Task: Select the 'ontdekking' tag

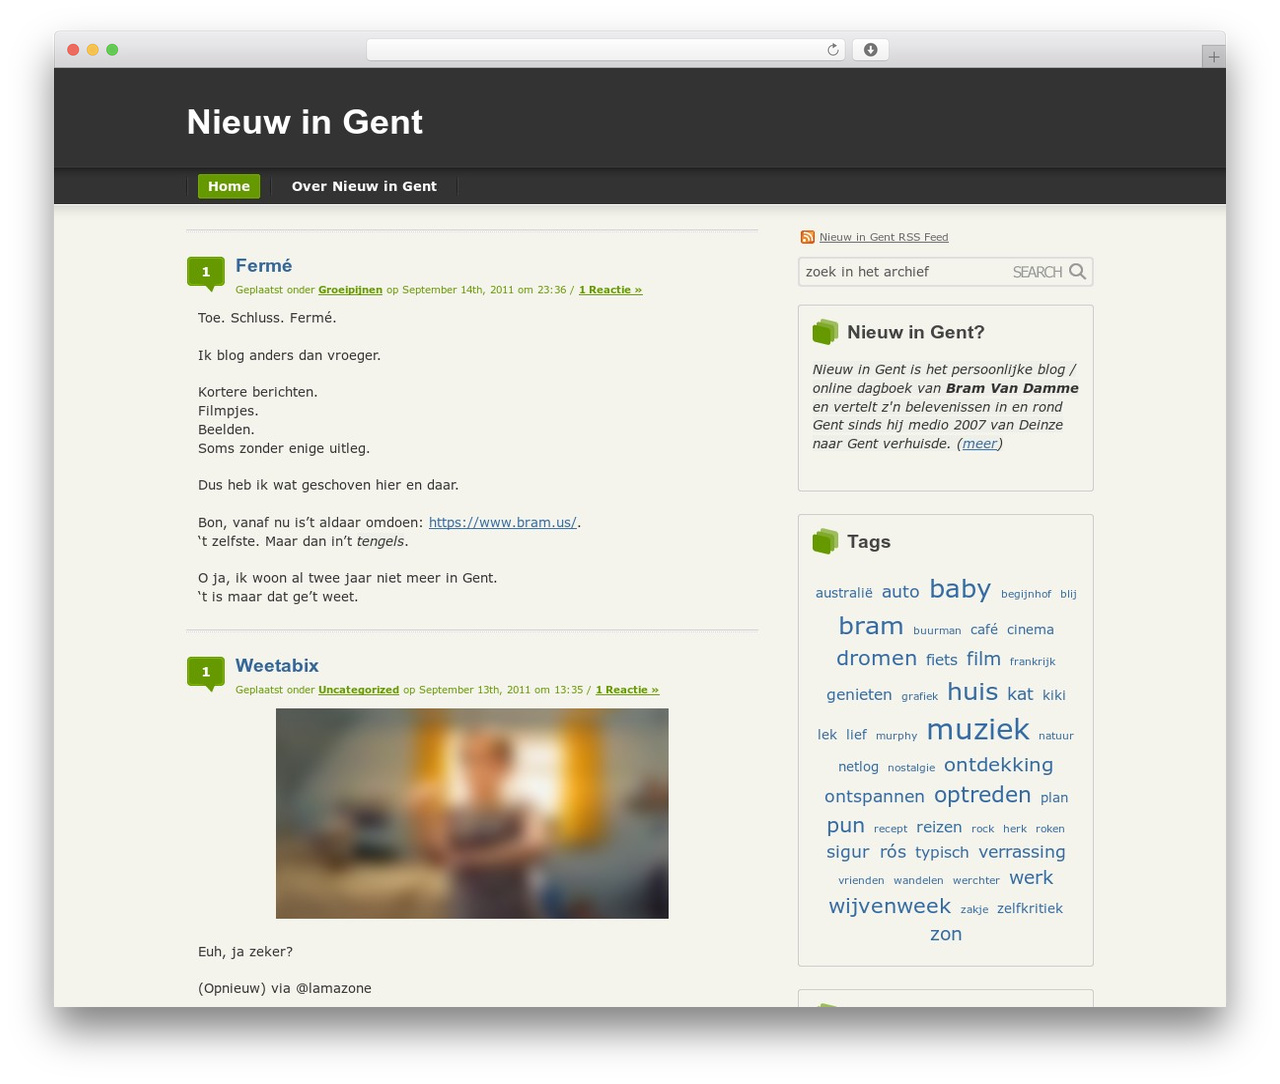Action: coord(999,765)
